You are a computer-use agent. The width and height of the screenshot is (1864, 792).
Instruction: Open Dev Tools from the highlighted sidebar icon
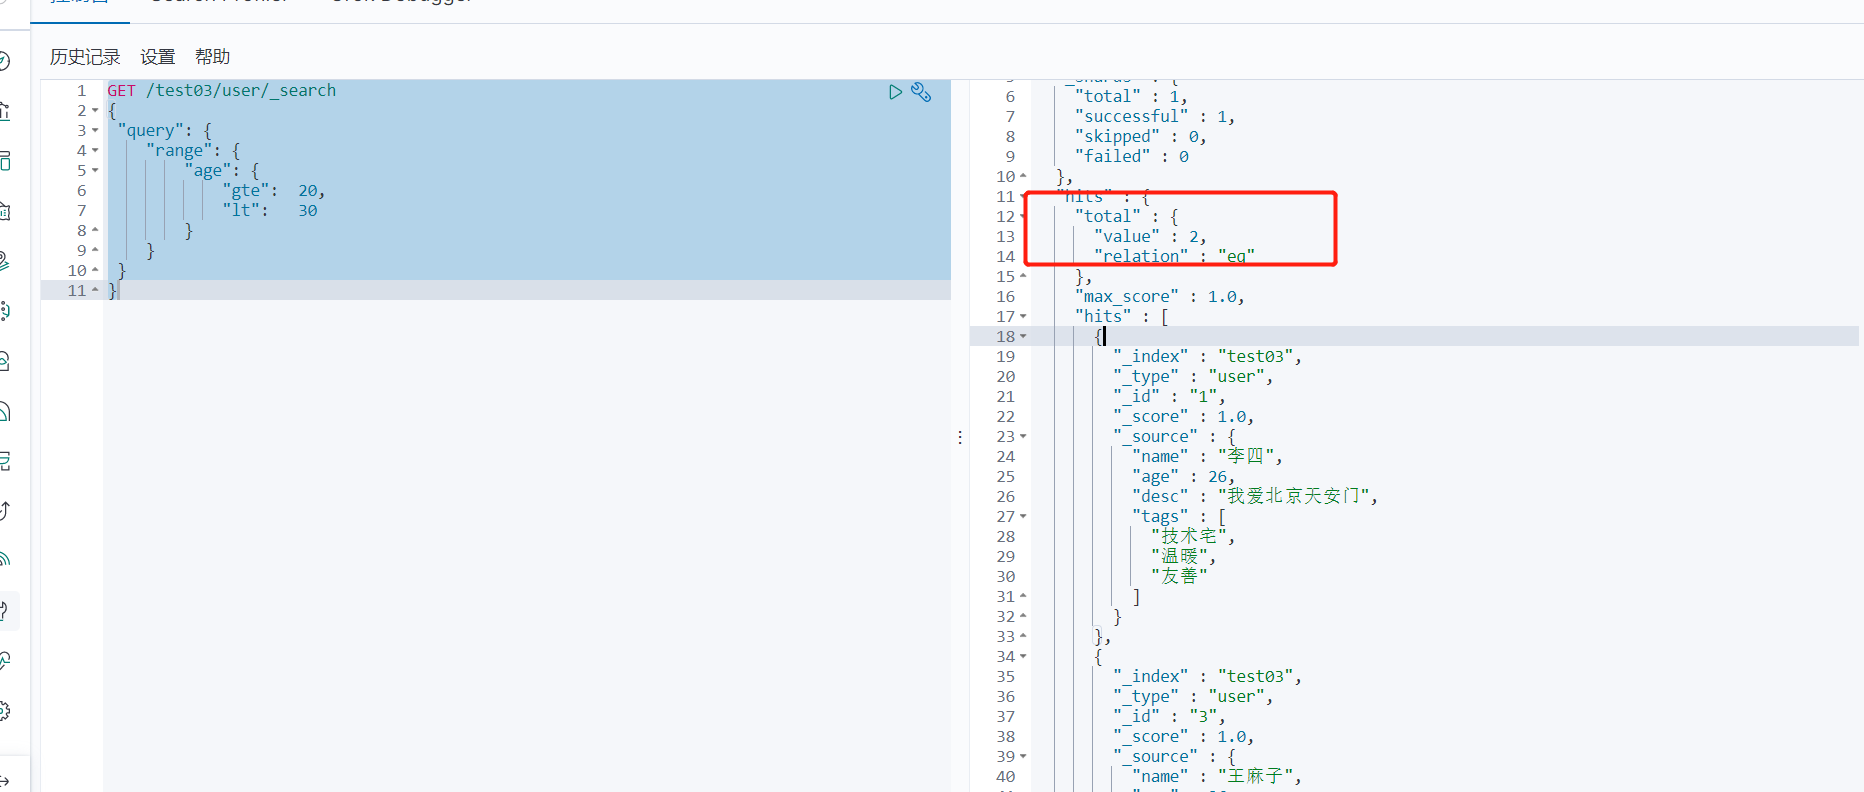tap(5, 610)
